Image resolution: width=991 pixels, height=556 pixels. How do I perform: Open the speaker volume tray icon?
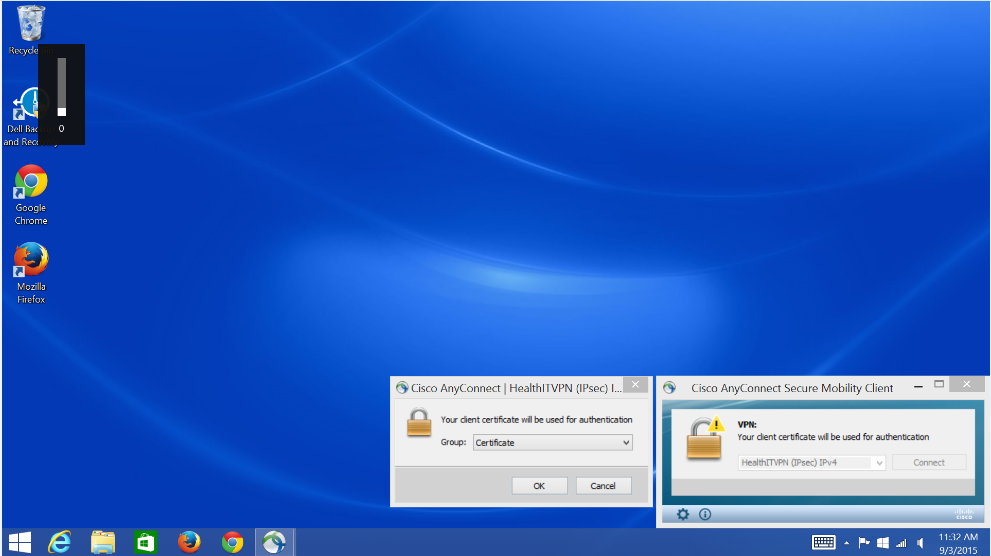(x=921, y=543)
